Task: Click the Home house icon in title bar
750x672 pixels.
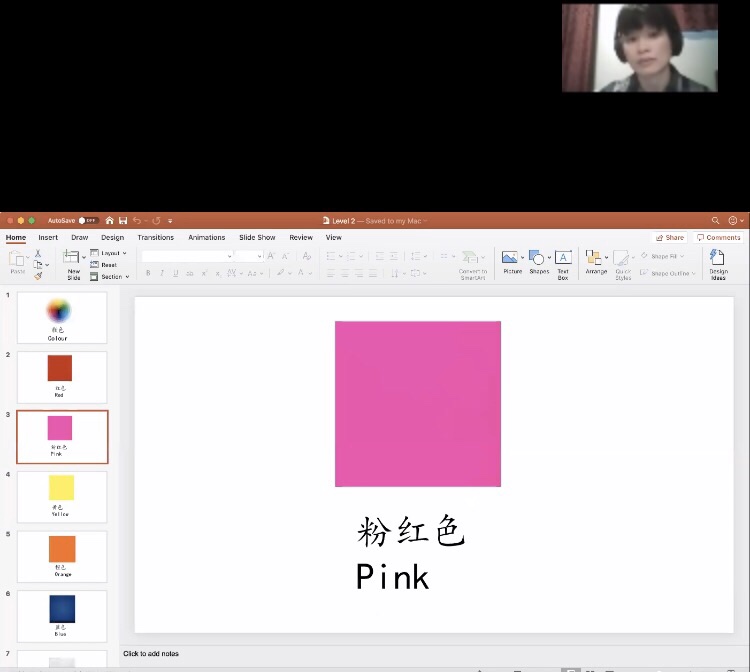Action: tap(109, 220)
